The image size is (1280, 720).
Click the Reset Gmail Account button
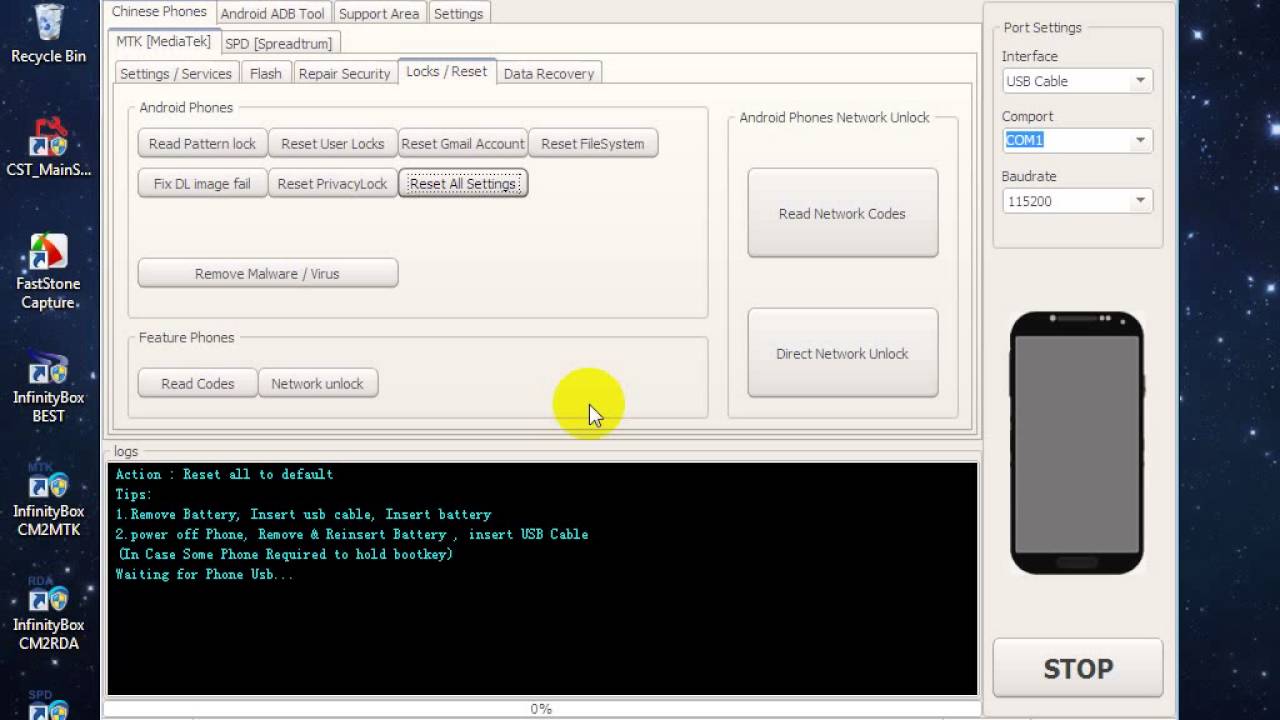(462, 143)
